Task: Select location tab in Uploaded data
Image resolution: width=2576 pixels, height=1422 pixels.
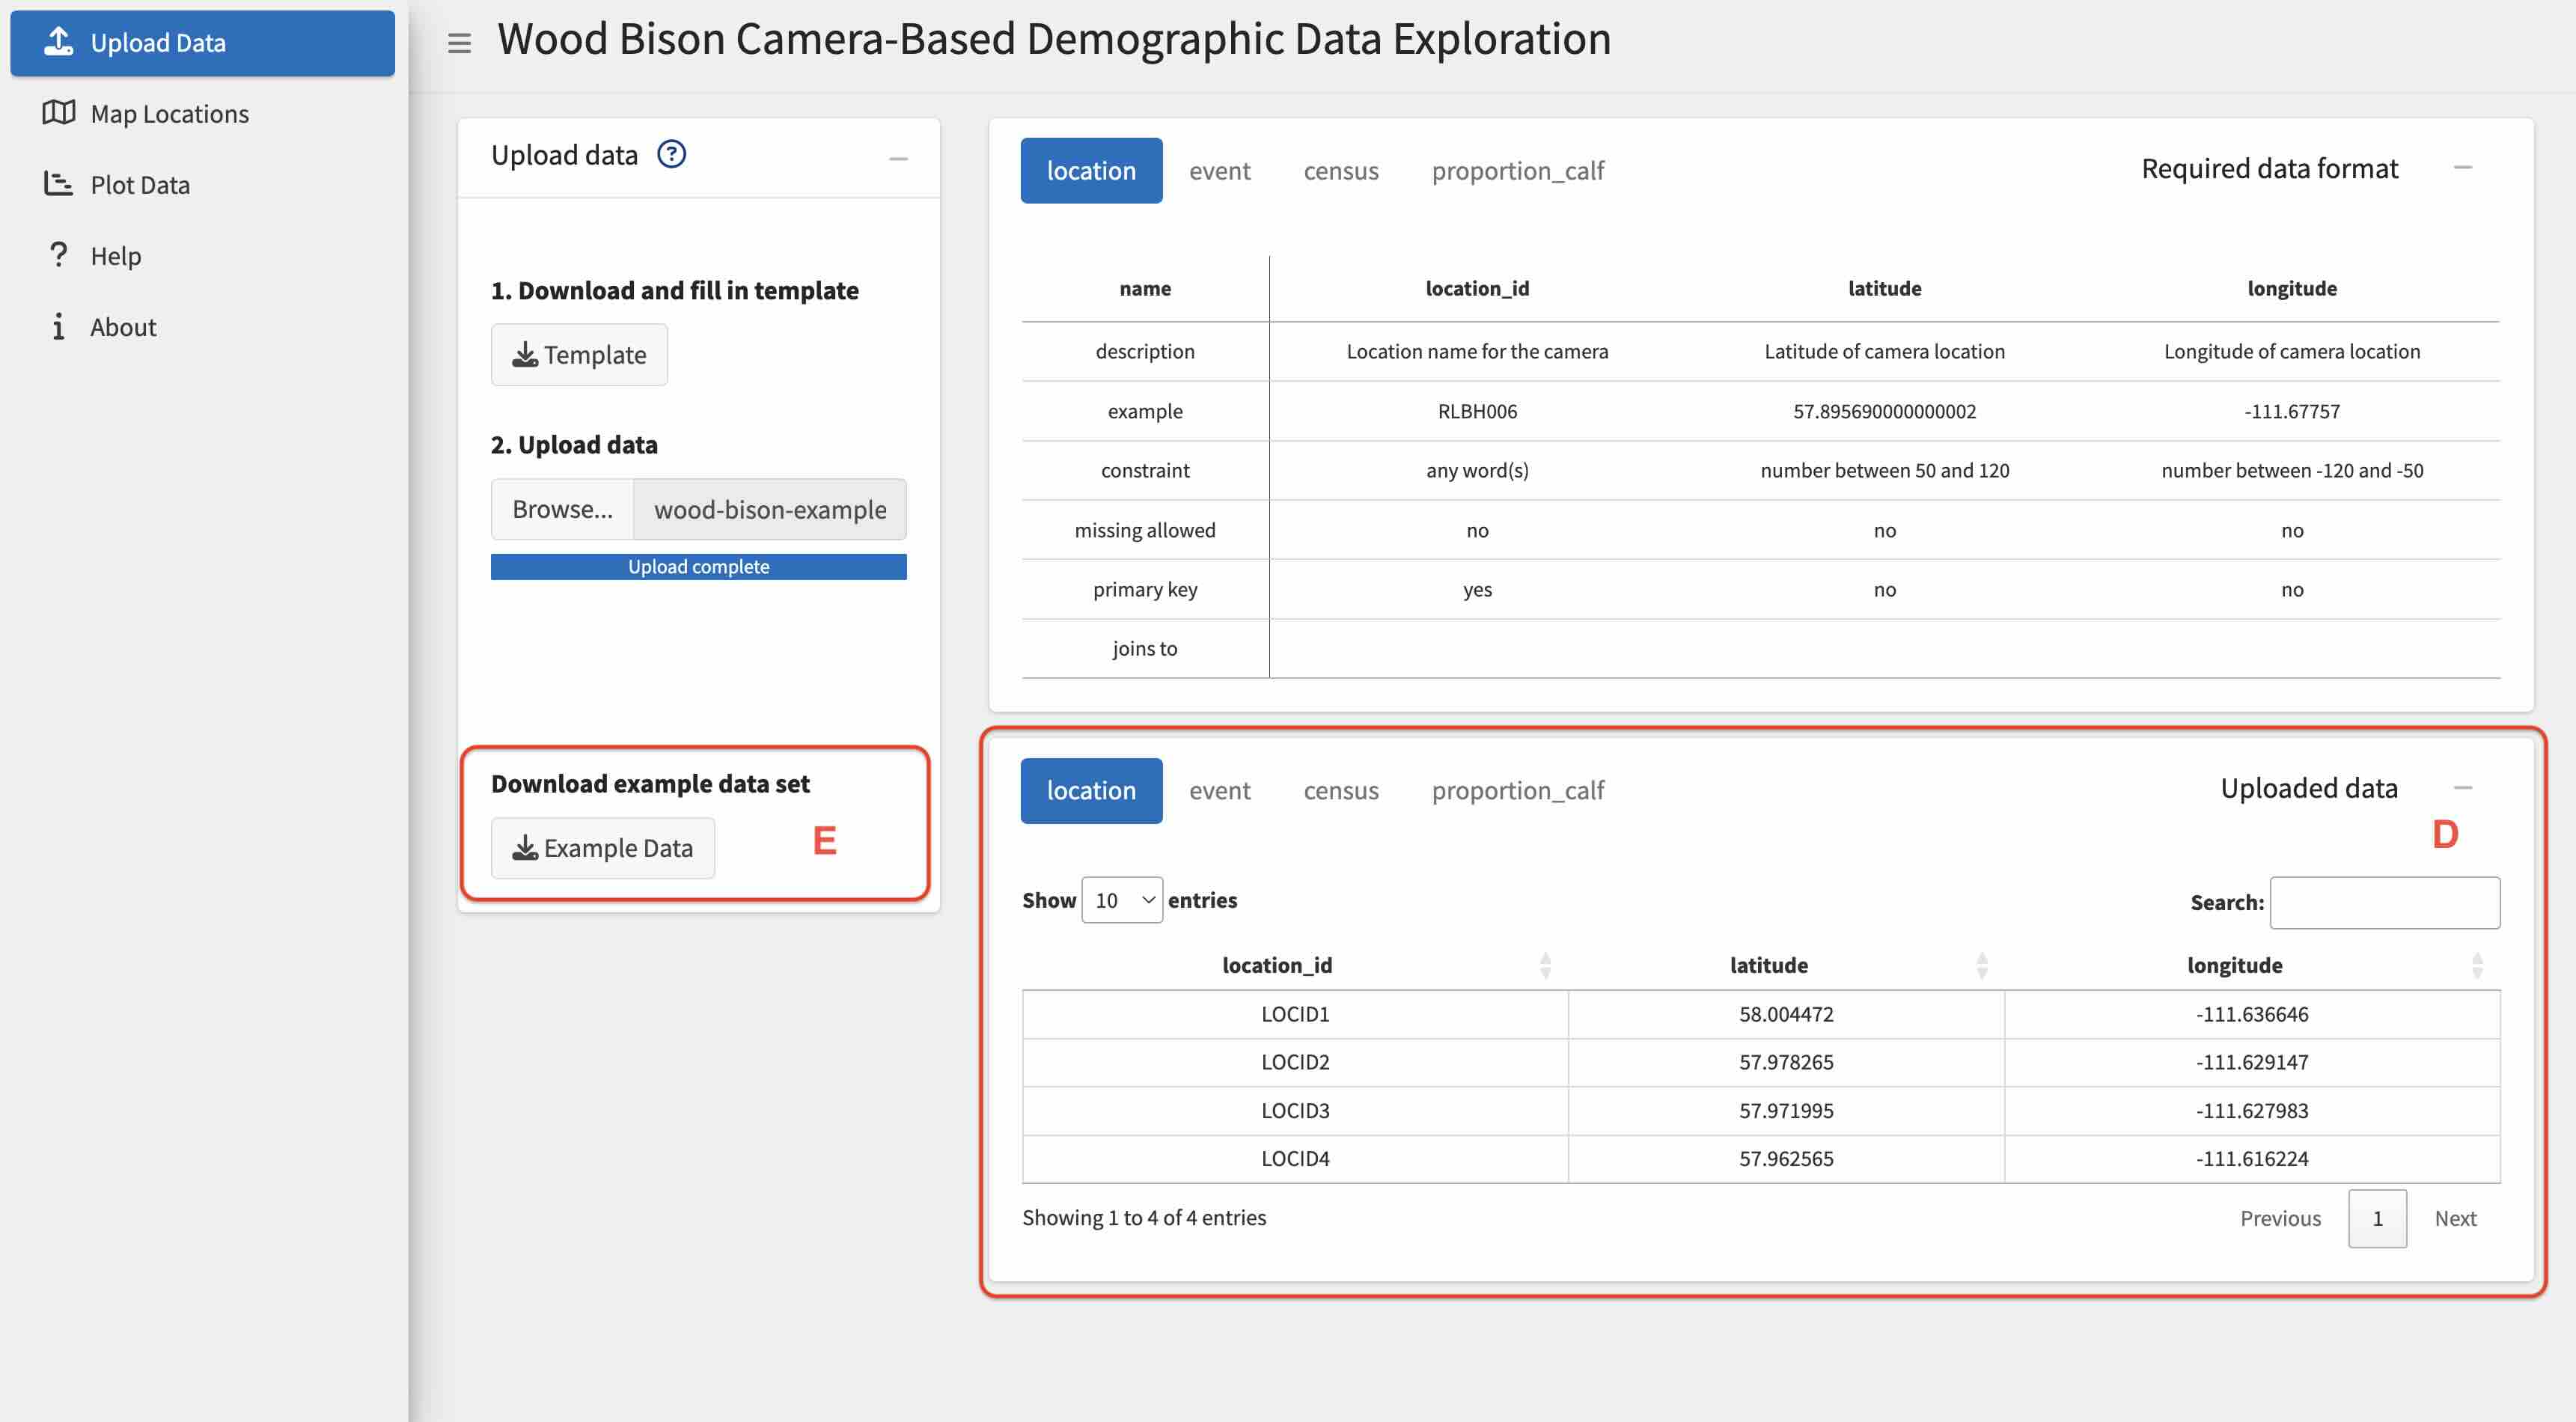Action: pos(1091,791)
